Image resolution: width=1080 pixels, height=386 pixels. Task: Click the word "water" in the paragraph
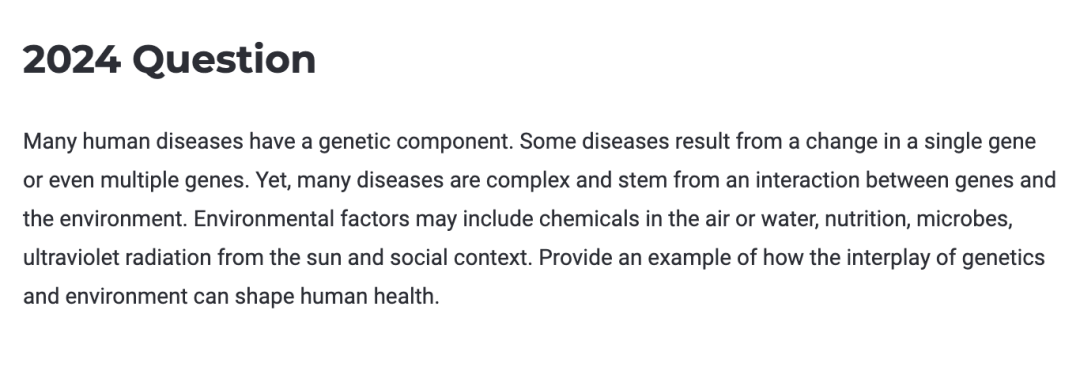pyautogui.click(x=787, y=220)
